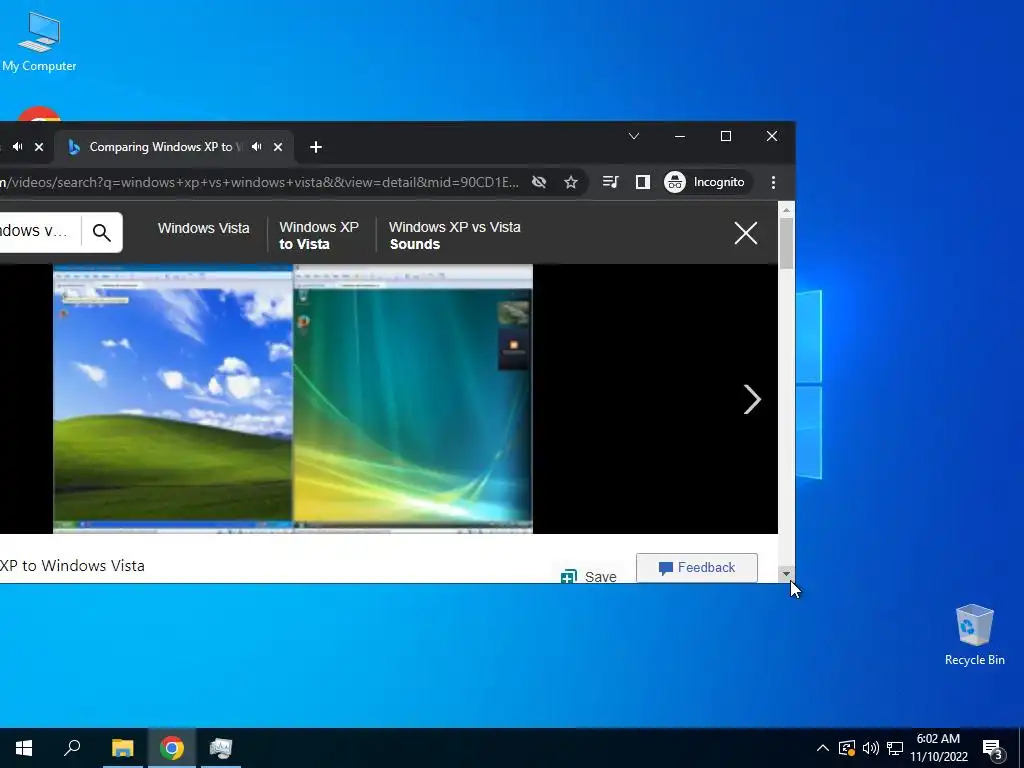
Task: Show hidden system tray icons
Action: point(823,748)
